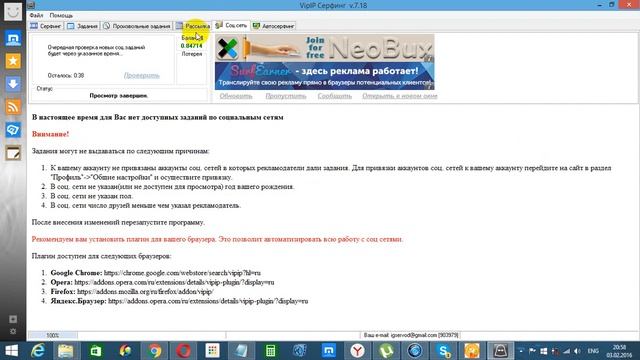Click Открыть в новом окне link
This screenshot has width=640, height=360.
(400, 96)
